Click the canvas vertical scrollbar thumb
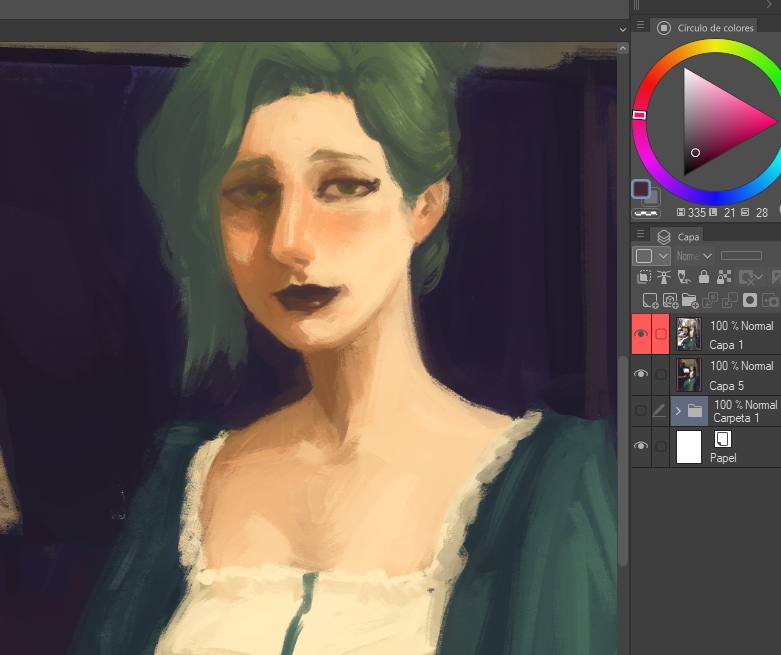This screenshot has width=781, height=655. (x=623, y=461)
